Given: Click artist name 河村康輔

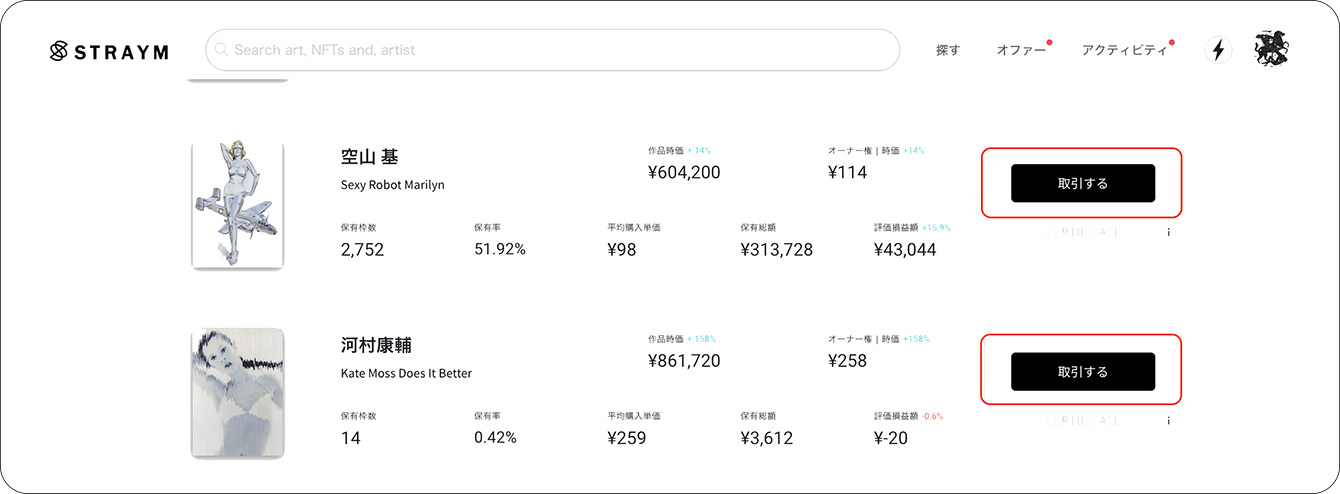Looking at the screenshot, I should [376, 346].
